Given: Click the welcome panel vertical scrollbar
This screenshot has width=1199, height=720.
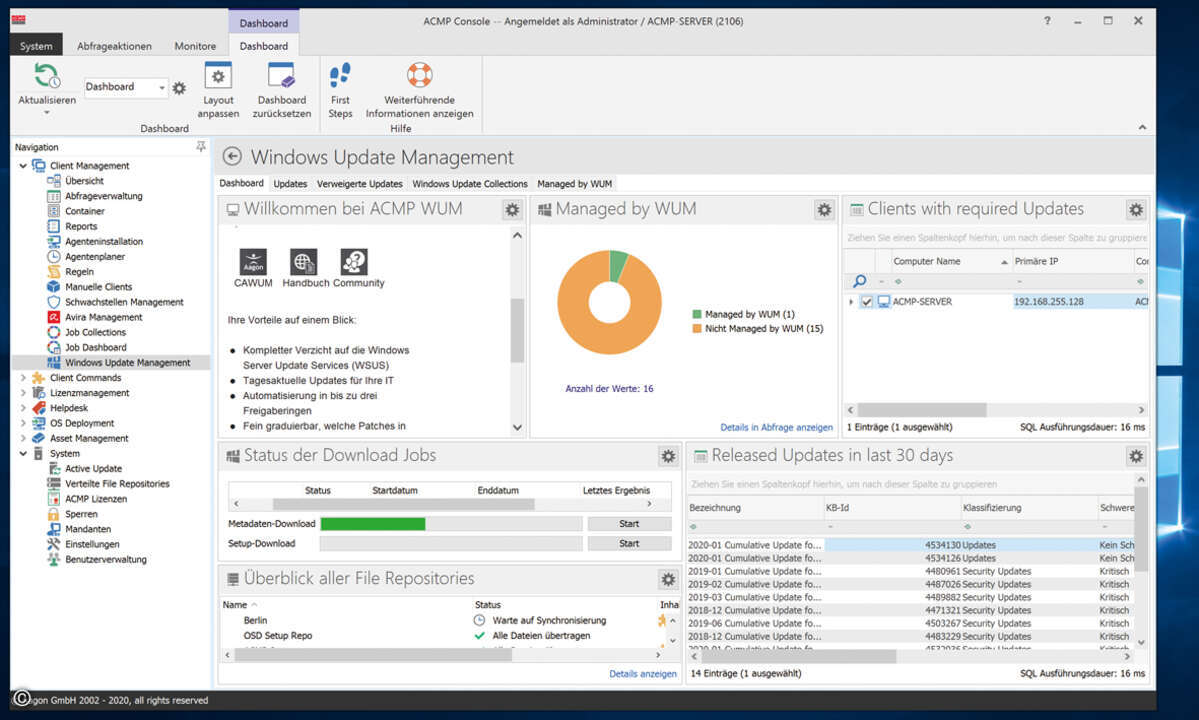Looking at the screenshot, I should point(517,330).
